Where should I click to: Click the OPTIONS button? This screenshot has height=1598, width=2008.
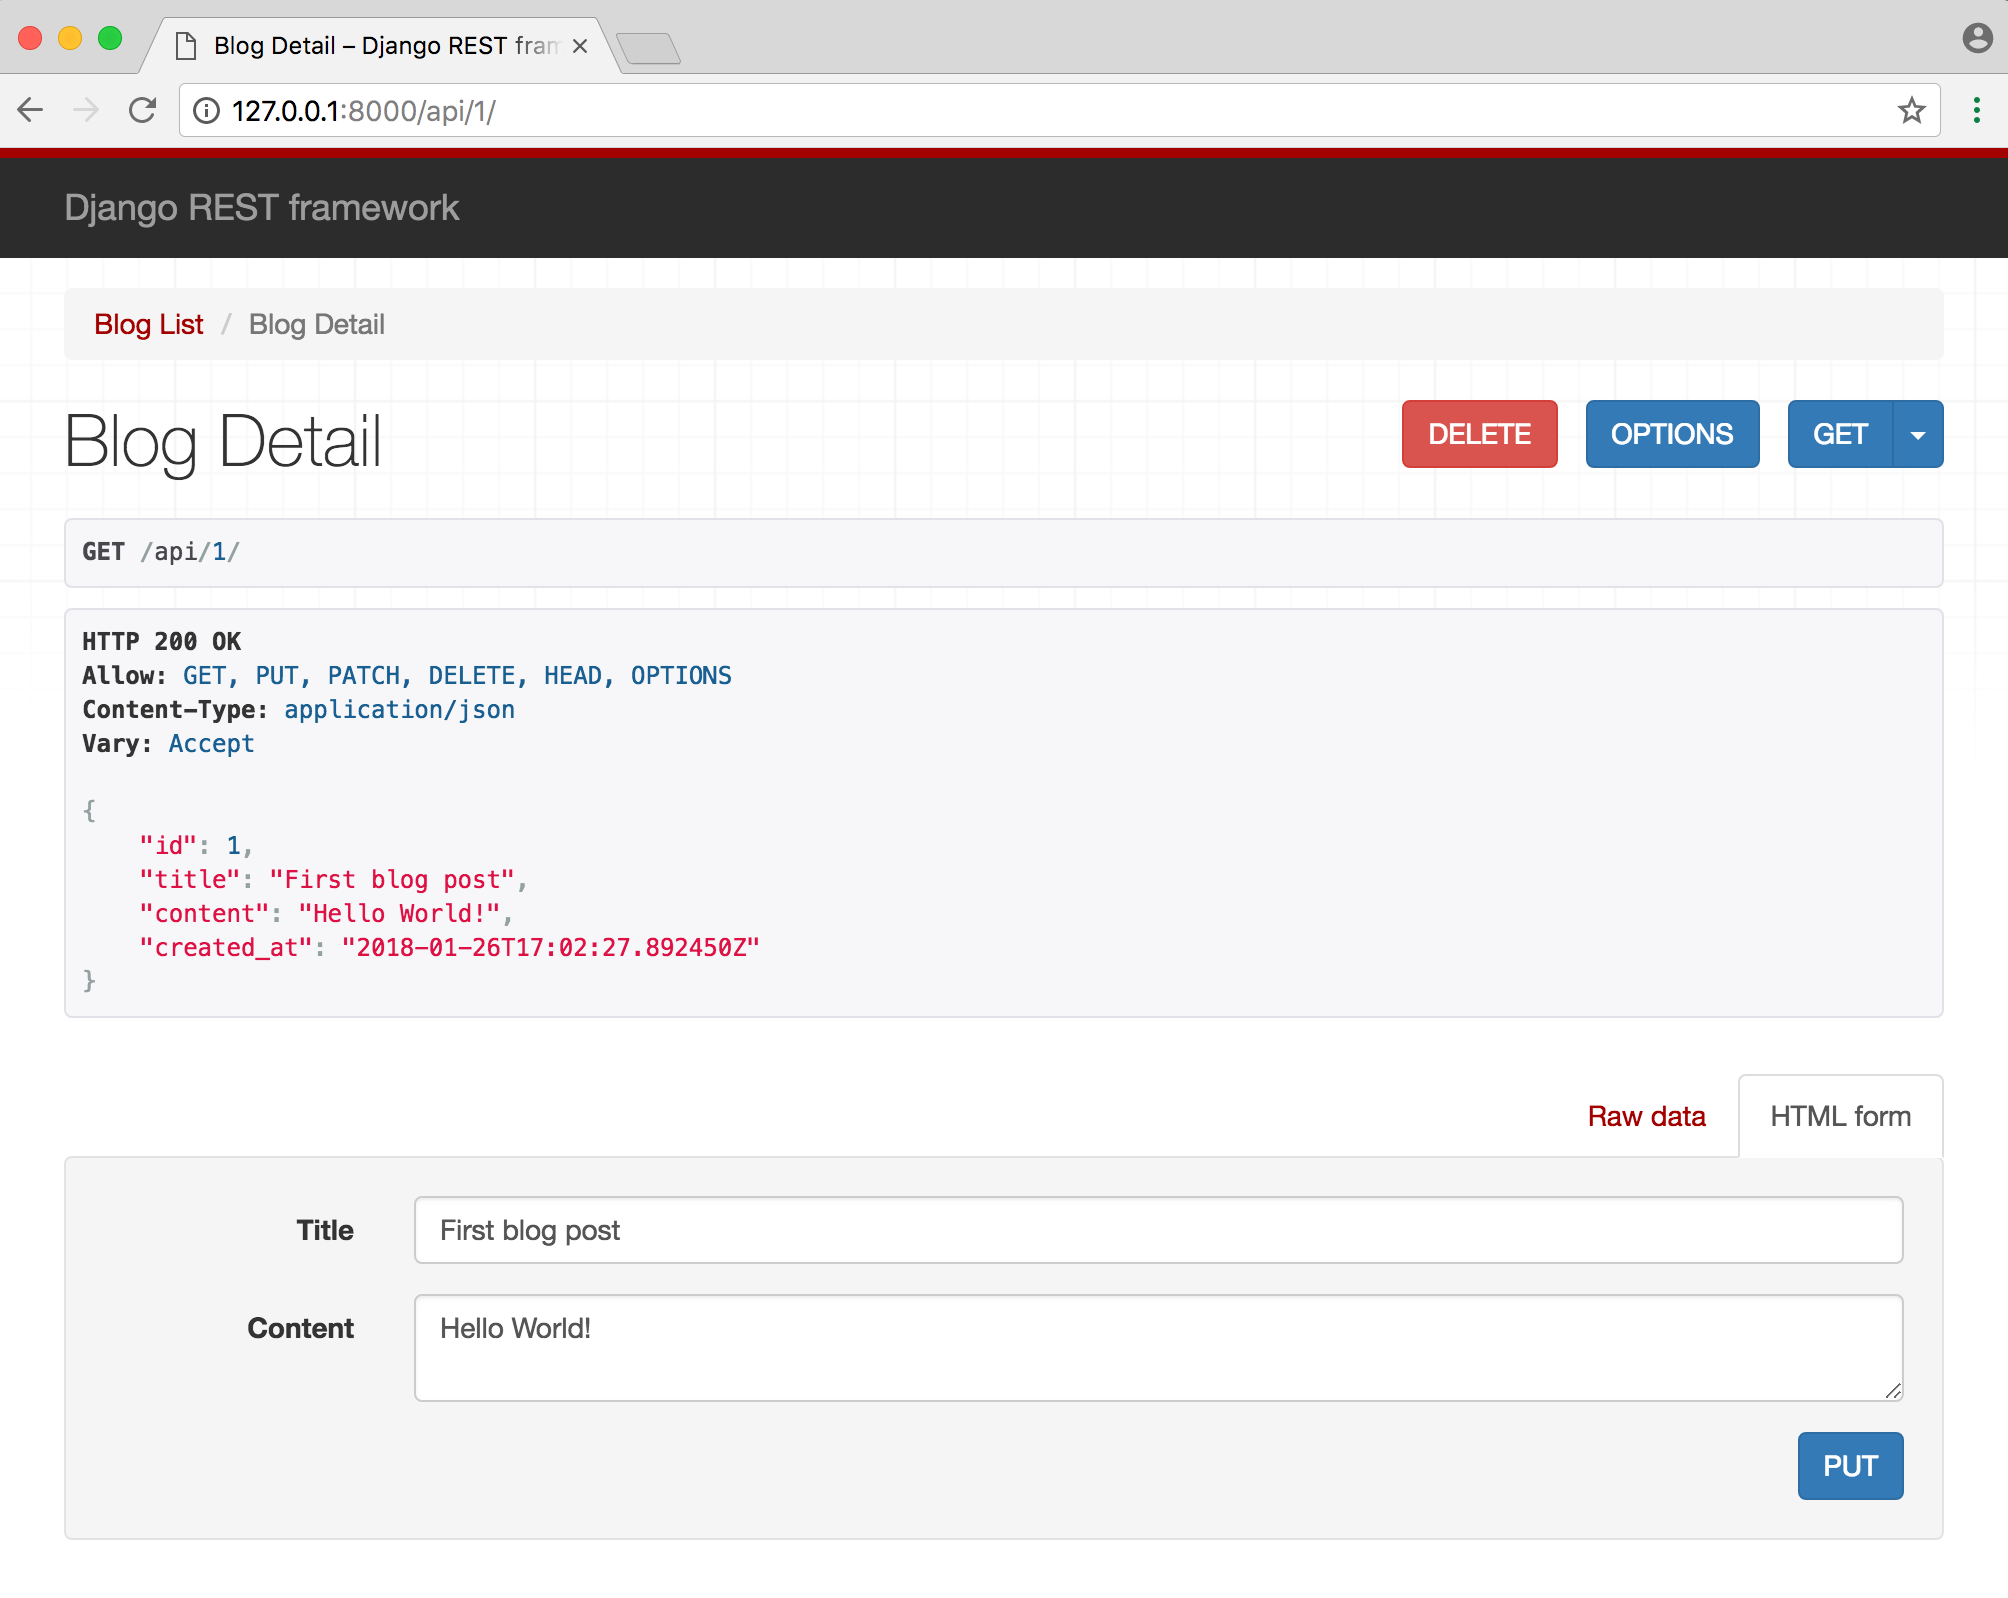[x=1672, y=434]
